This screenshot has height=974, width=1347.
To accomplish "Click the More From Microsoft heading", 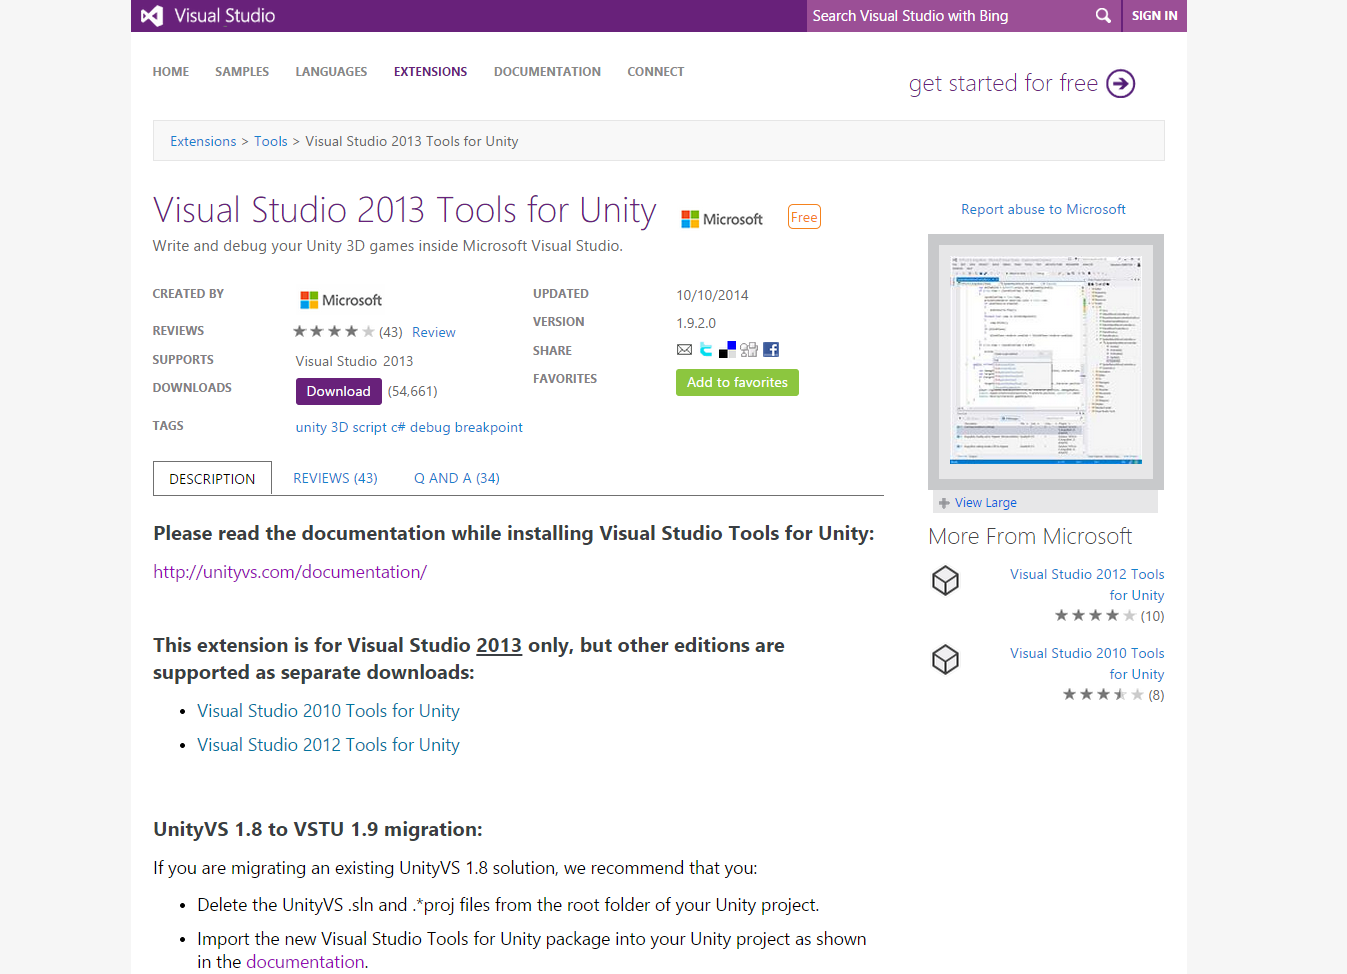I will point(1030,537).
